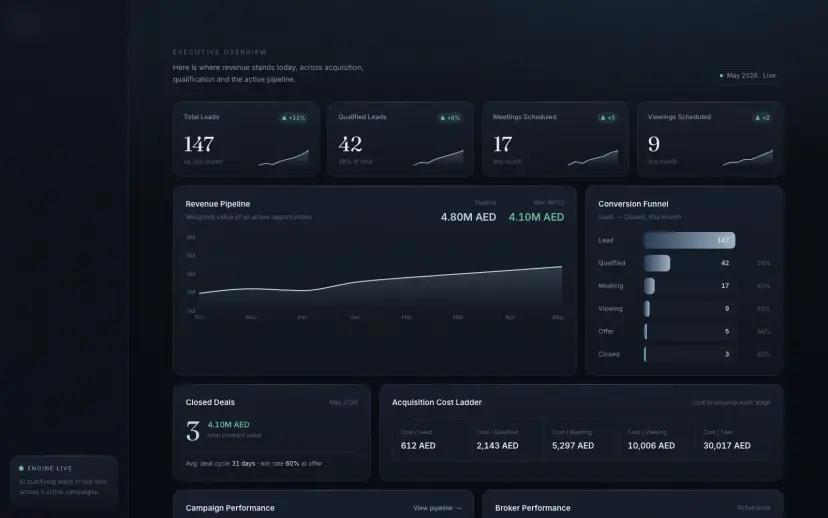This screenshot has height=518, width=828.
Task: Click the Conversion Funnel heading
Action: pyautogui.click(x=633, y=204)
